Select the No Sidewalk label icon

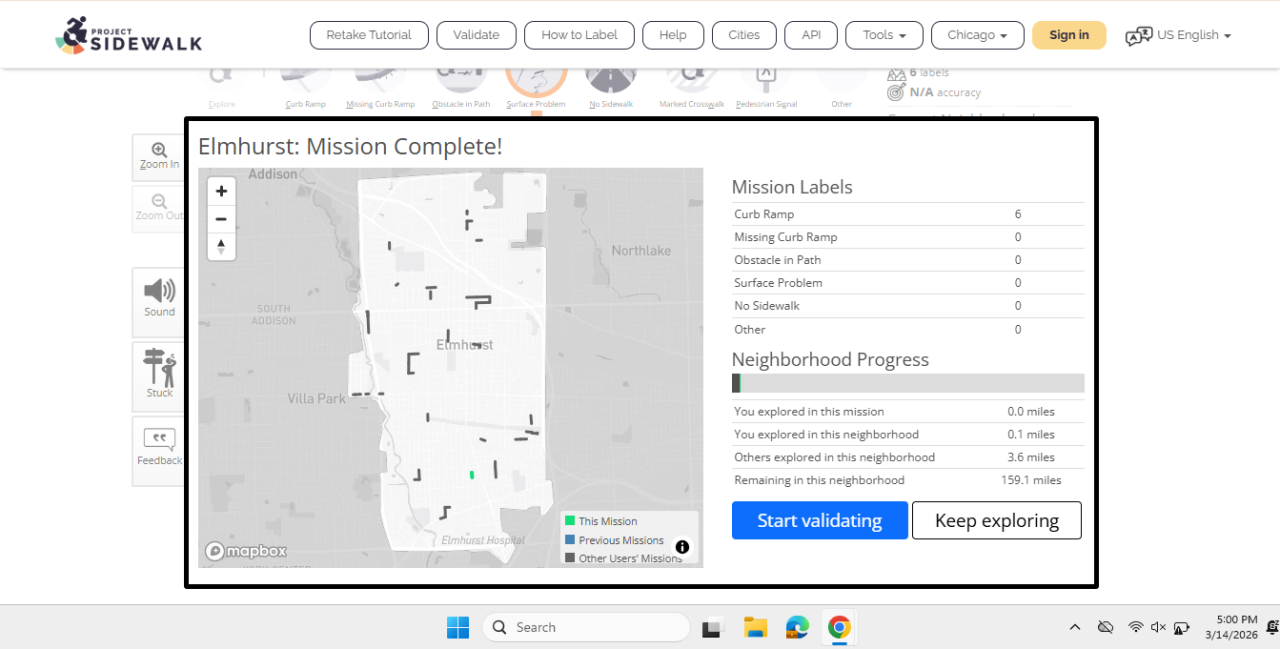[x=610, y=88]
